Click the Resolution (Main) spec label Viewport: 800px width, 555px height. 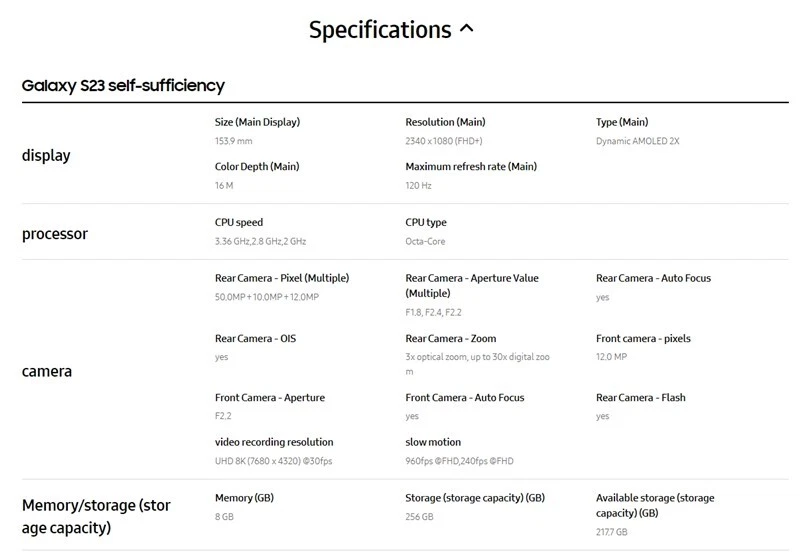445,122
